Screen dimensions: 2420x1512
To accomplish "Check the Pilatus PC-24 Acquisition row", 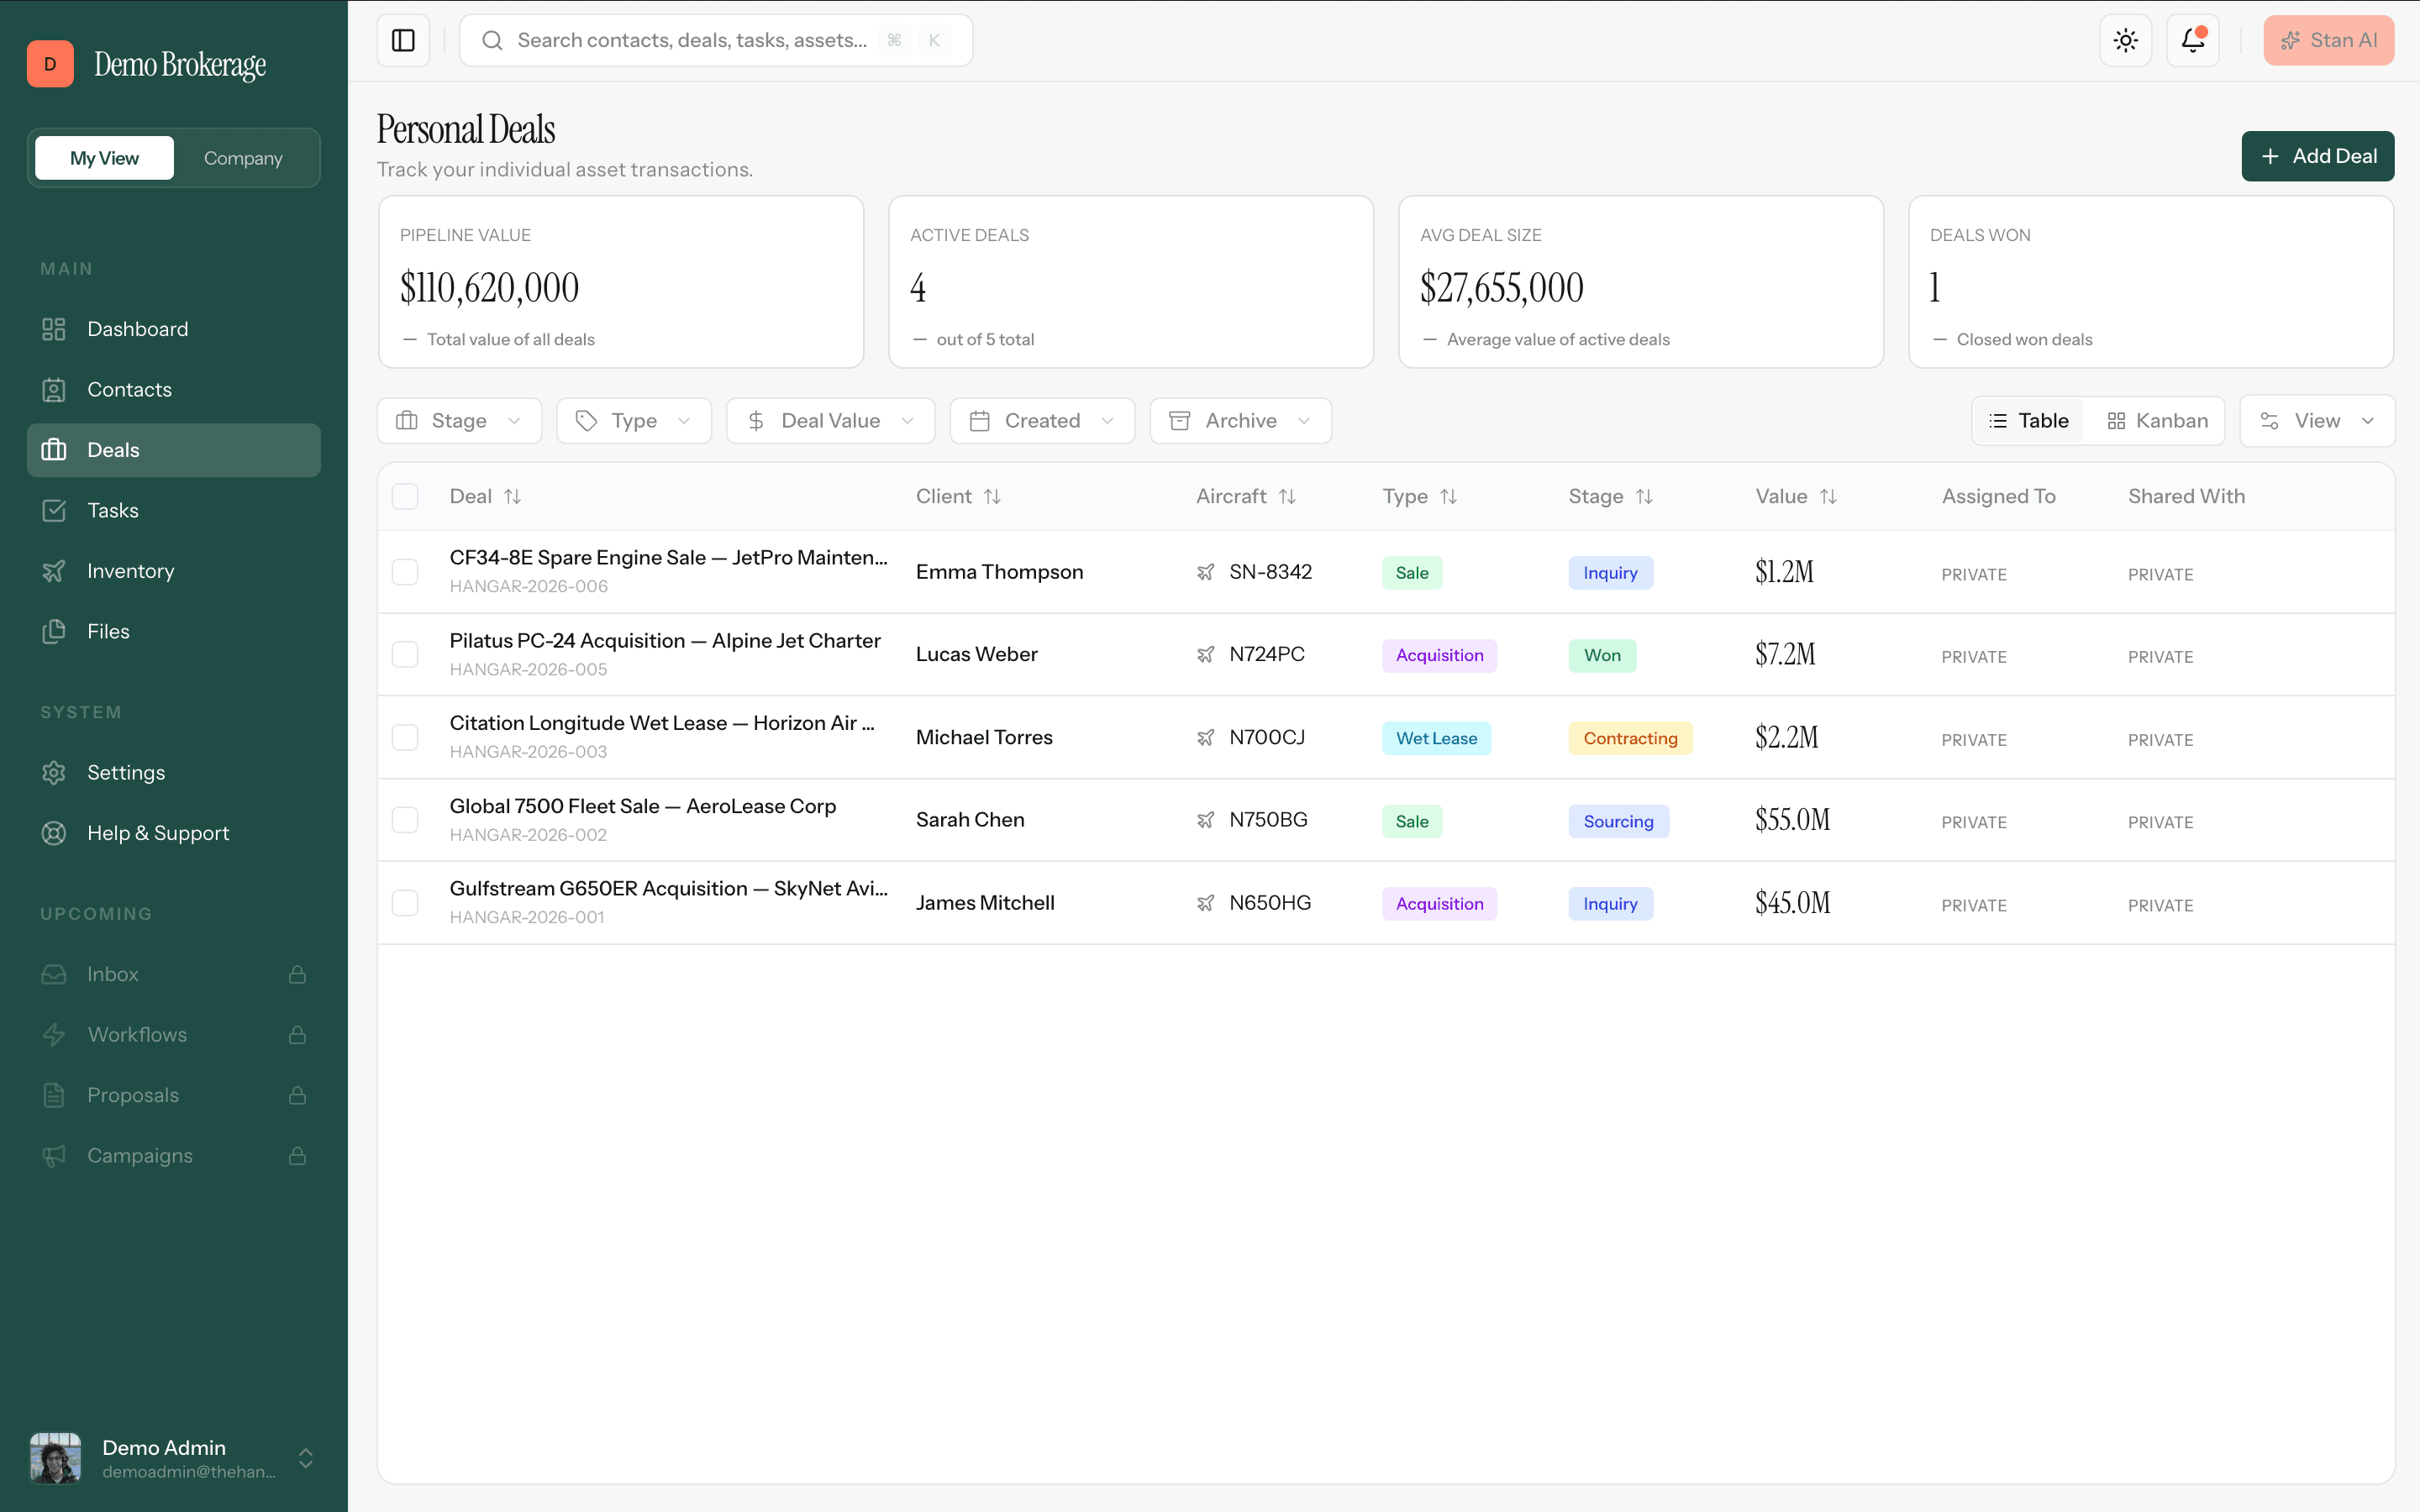I will [x=405, y=654].
